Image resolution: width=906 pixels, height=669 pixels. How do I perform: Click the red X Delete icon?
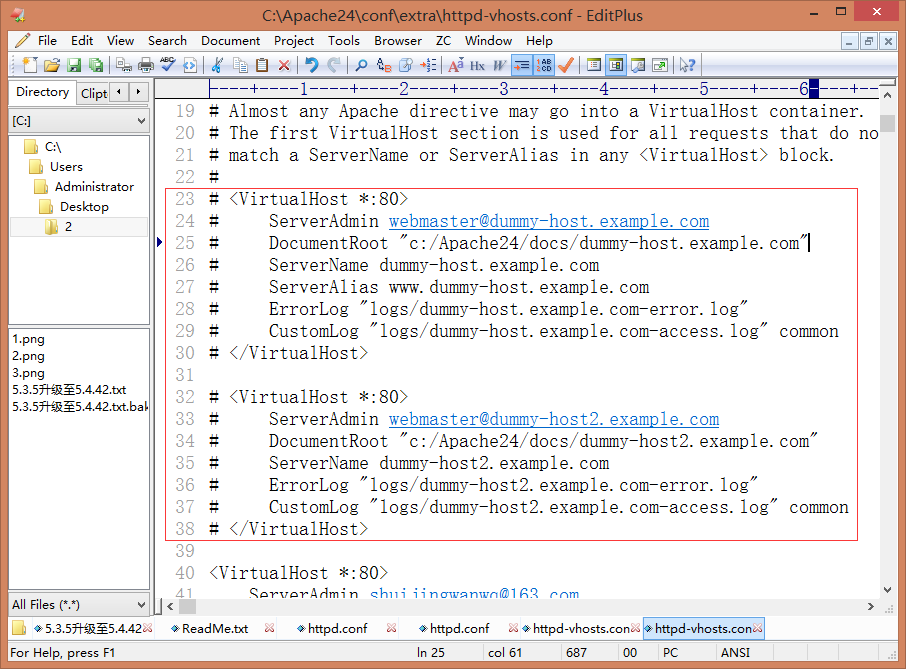click(x=284, y=65)
